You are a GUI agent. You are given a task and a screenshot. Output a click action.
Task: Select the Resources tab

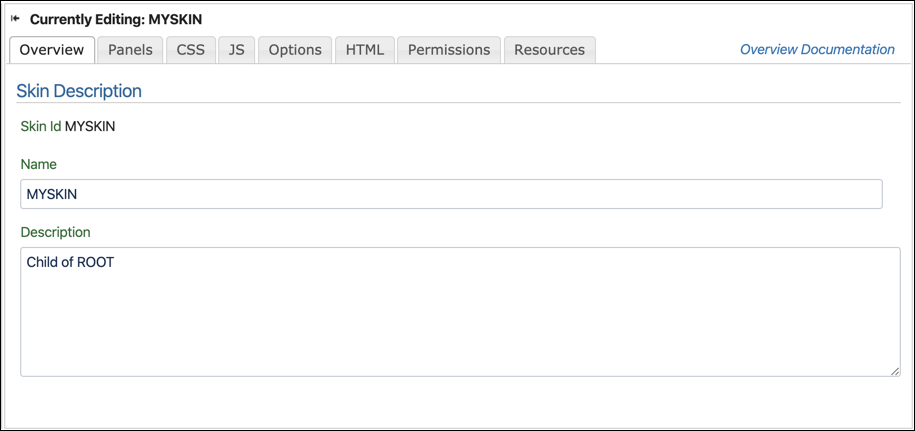(x=549, y=50)
